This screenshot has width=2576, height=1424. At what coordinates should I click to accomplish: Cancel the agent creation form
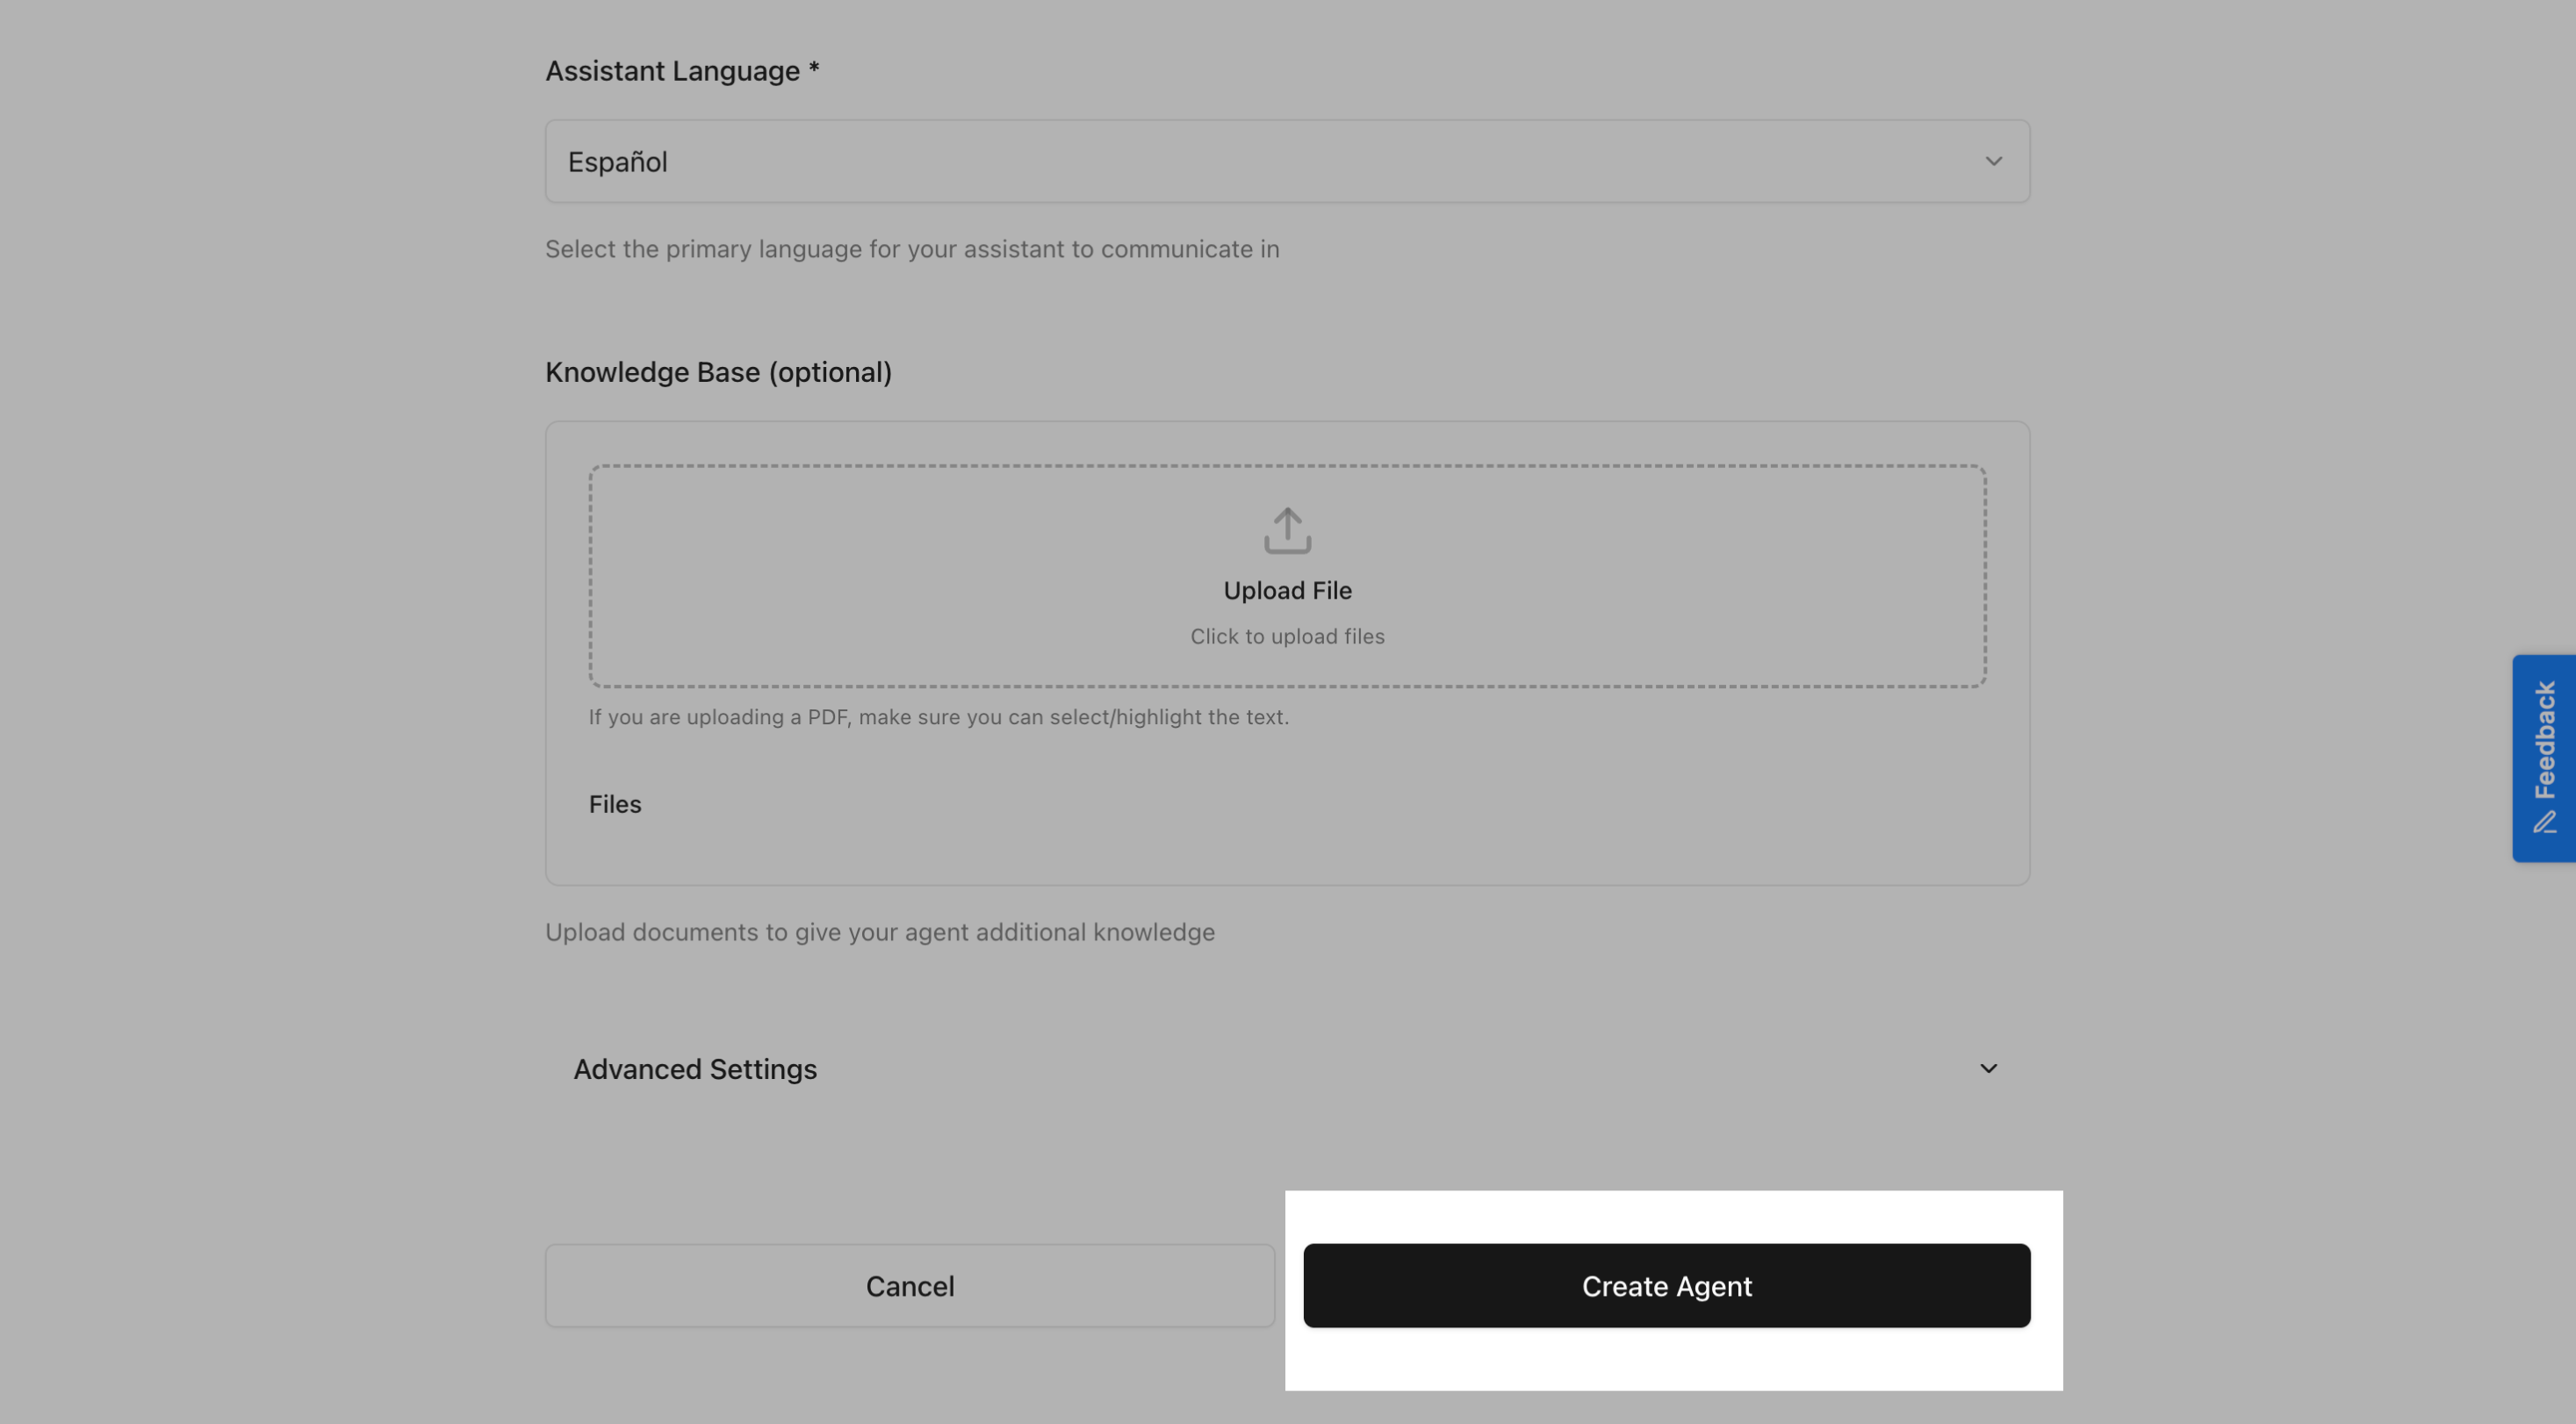(909, 1286)
